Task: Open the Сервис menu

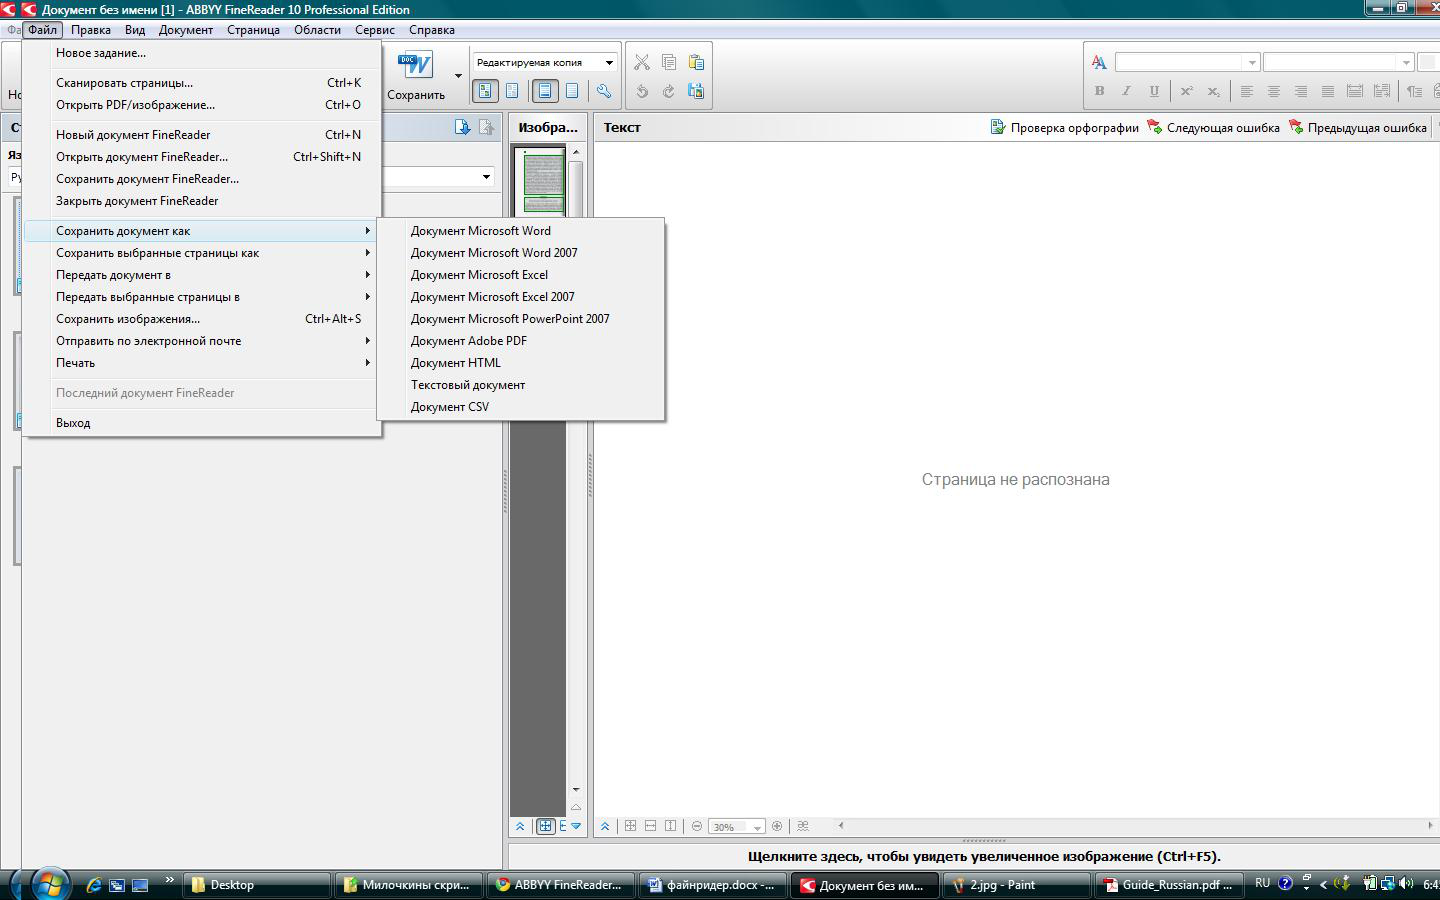Action: pyautogui.click(x=375, y=30)
